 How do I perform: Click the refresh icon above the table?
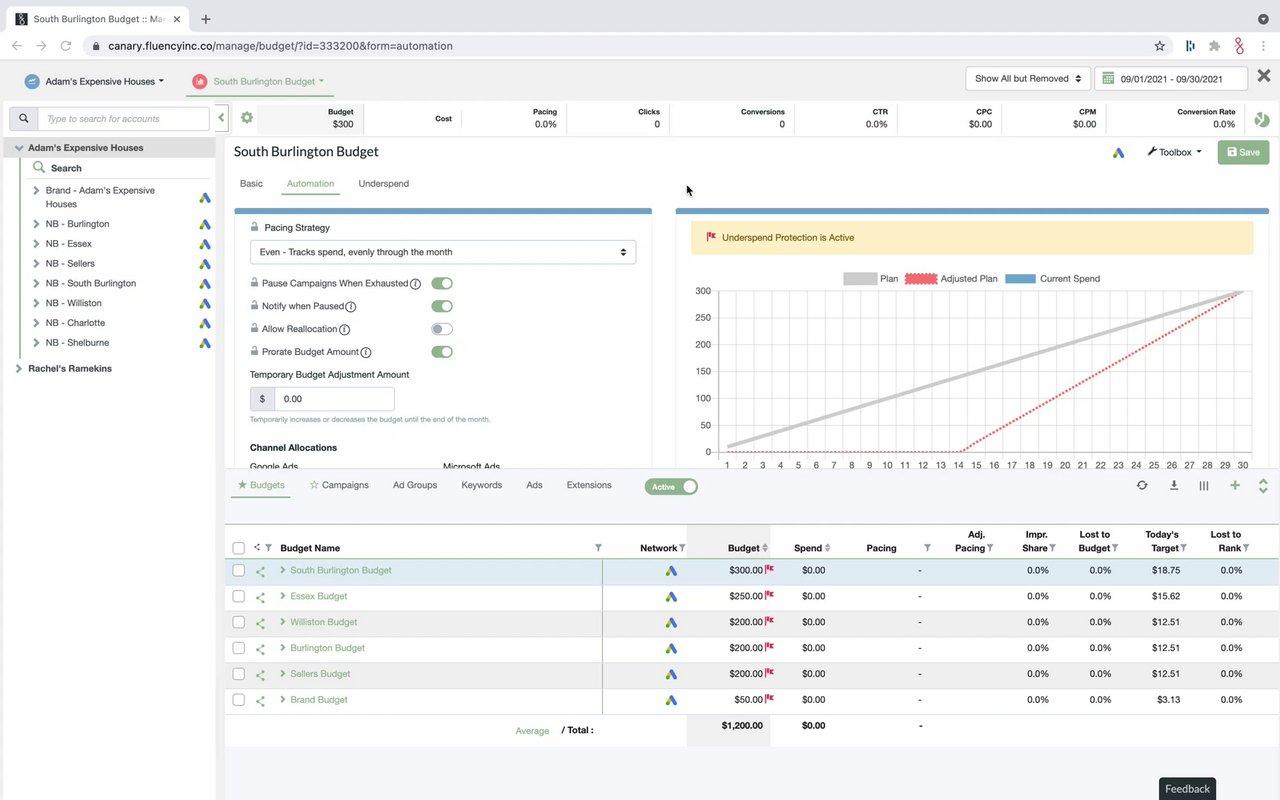(x=1142, y=485)
